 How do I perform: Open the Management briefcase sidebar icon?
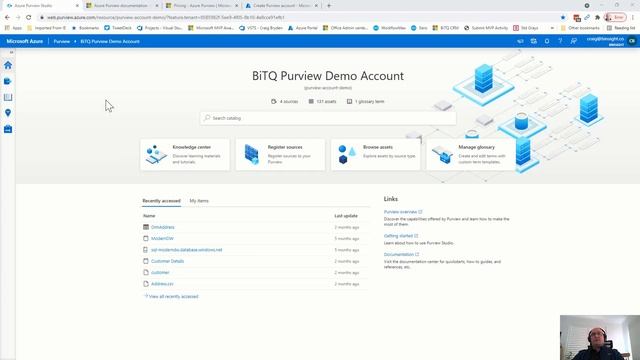(8, 129)
